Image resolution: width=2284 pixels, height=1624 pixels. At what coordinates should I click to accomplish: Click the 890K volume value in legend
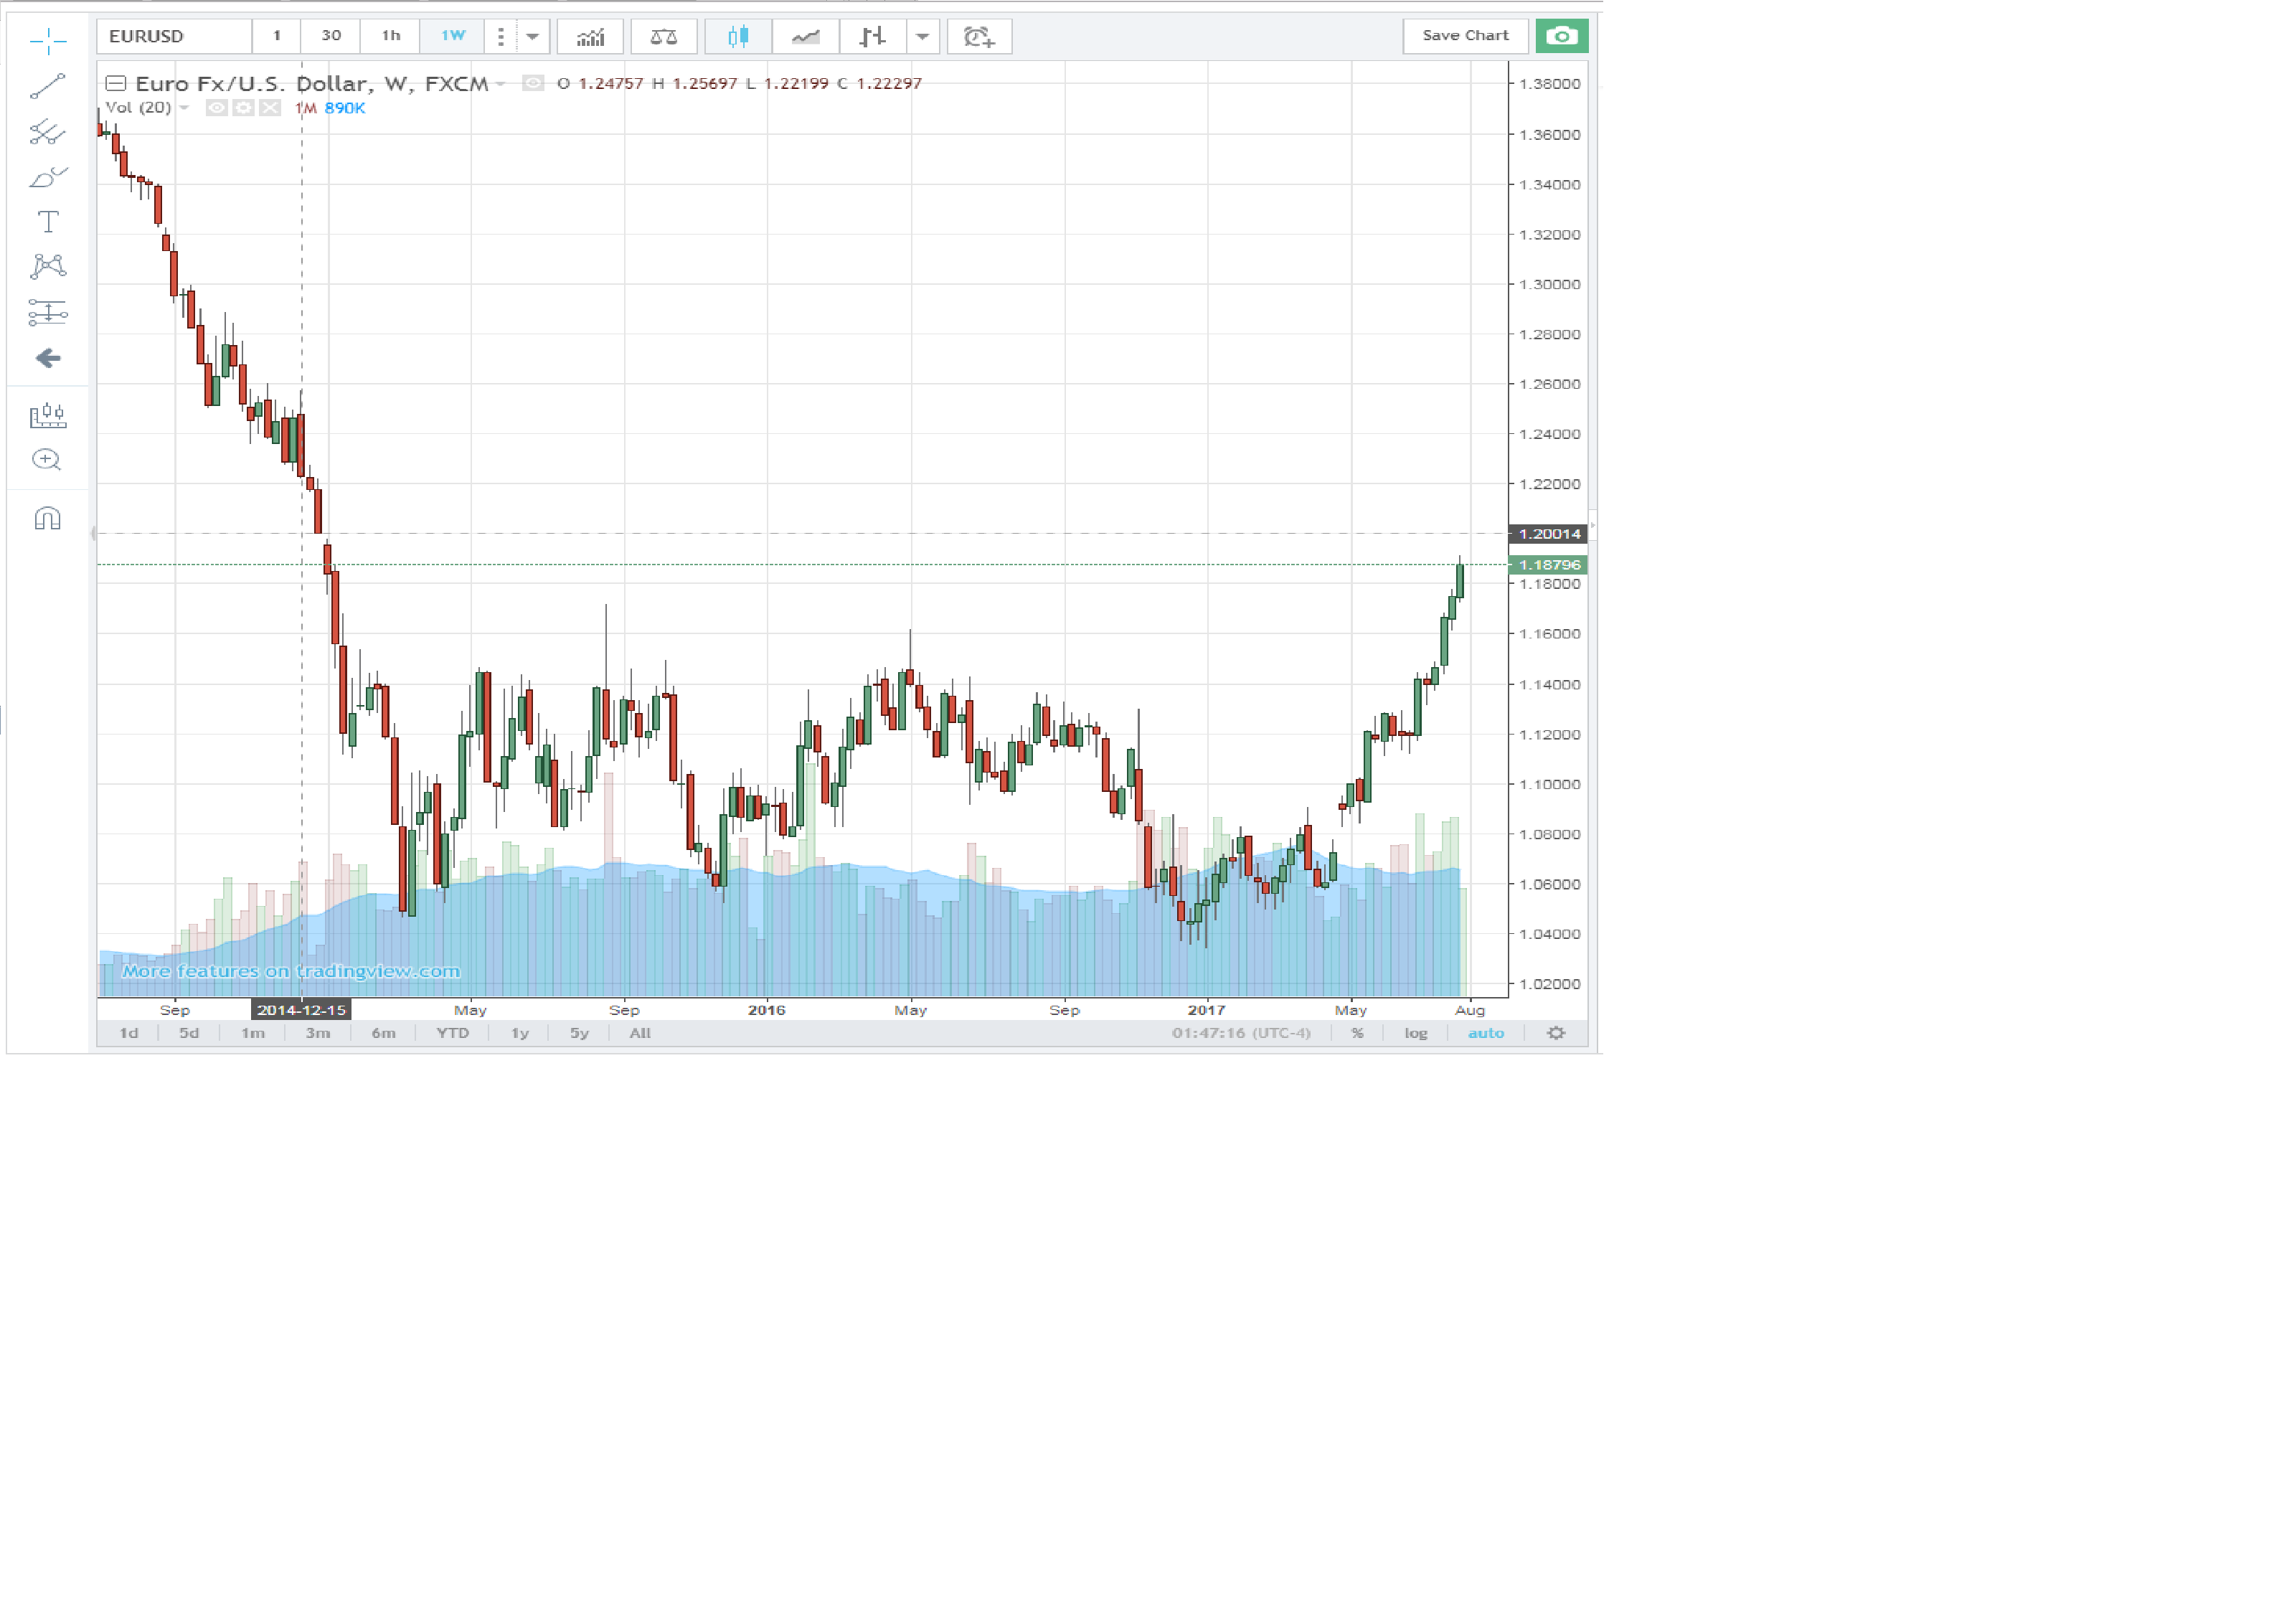[x=345, y=108]
